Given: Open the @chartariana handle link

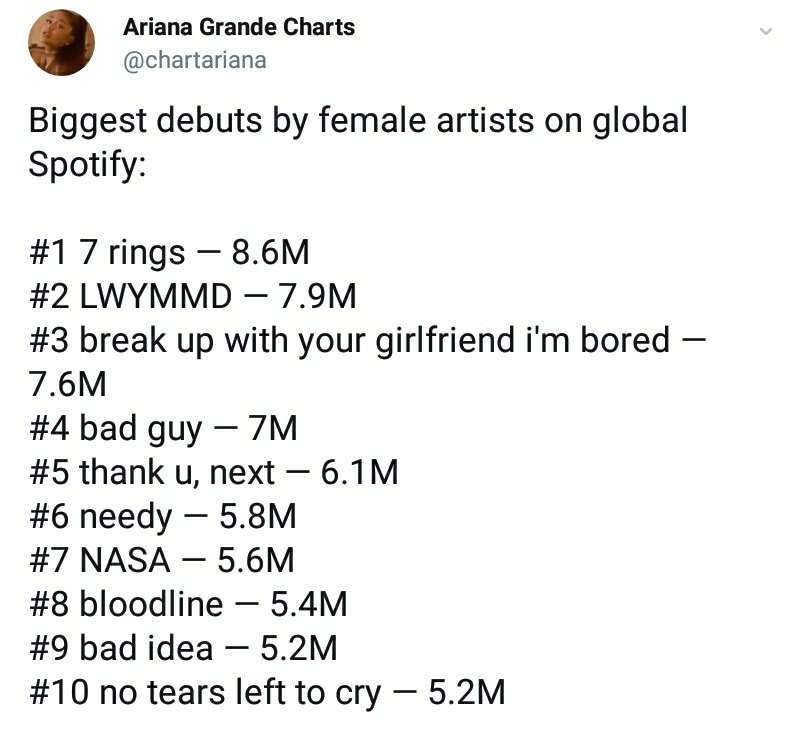Looking at the screenshot, I should point(195,61).
